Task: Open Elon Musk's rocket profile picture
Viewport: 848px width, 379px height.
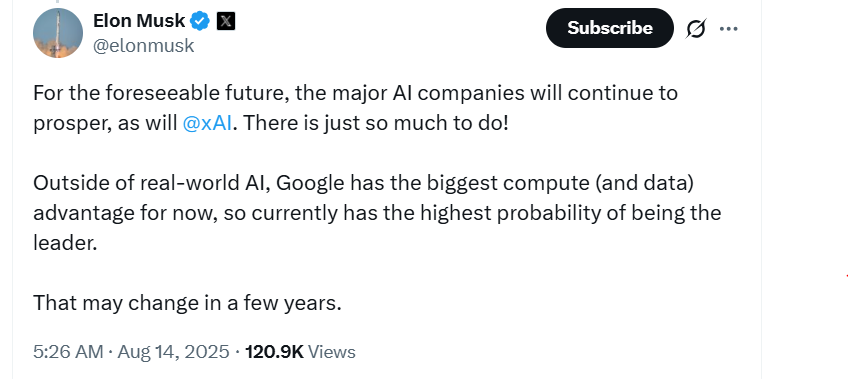Action: pyautogui.click(x=58, y=33)
